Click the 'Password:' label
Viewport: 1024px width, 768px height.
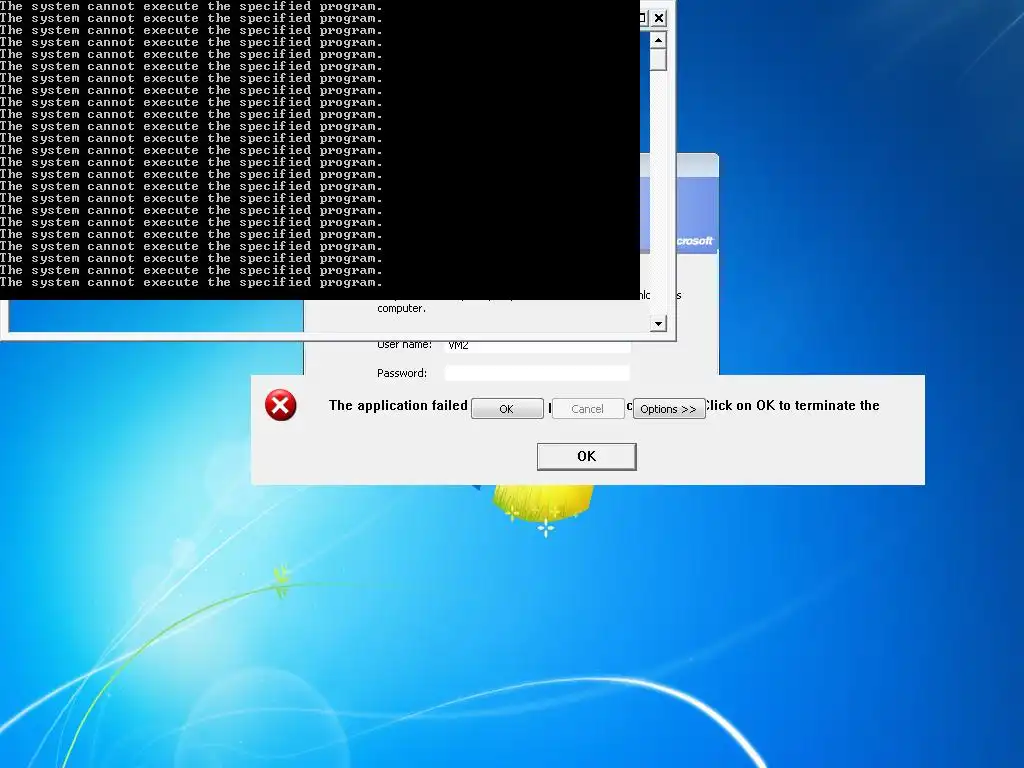click(402, 373)
